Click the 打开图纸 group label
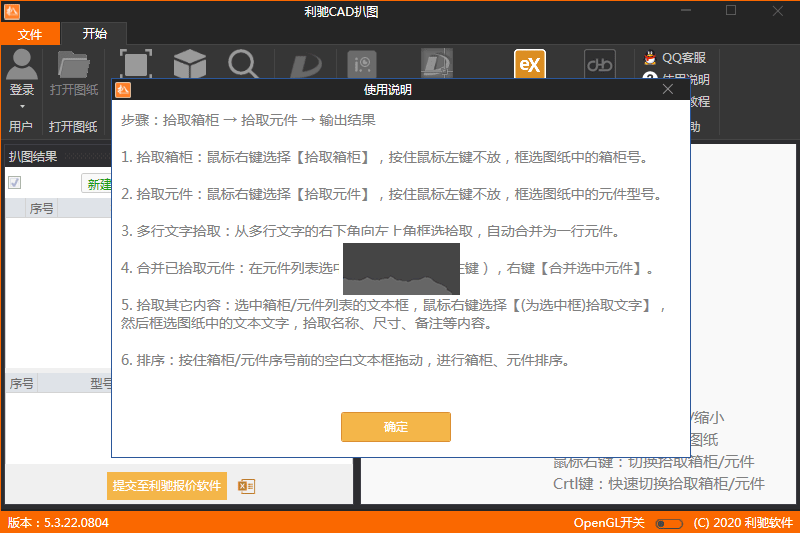The width and height of the screenshot is (800, 533). [73, 126]
